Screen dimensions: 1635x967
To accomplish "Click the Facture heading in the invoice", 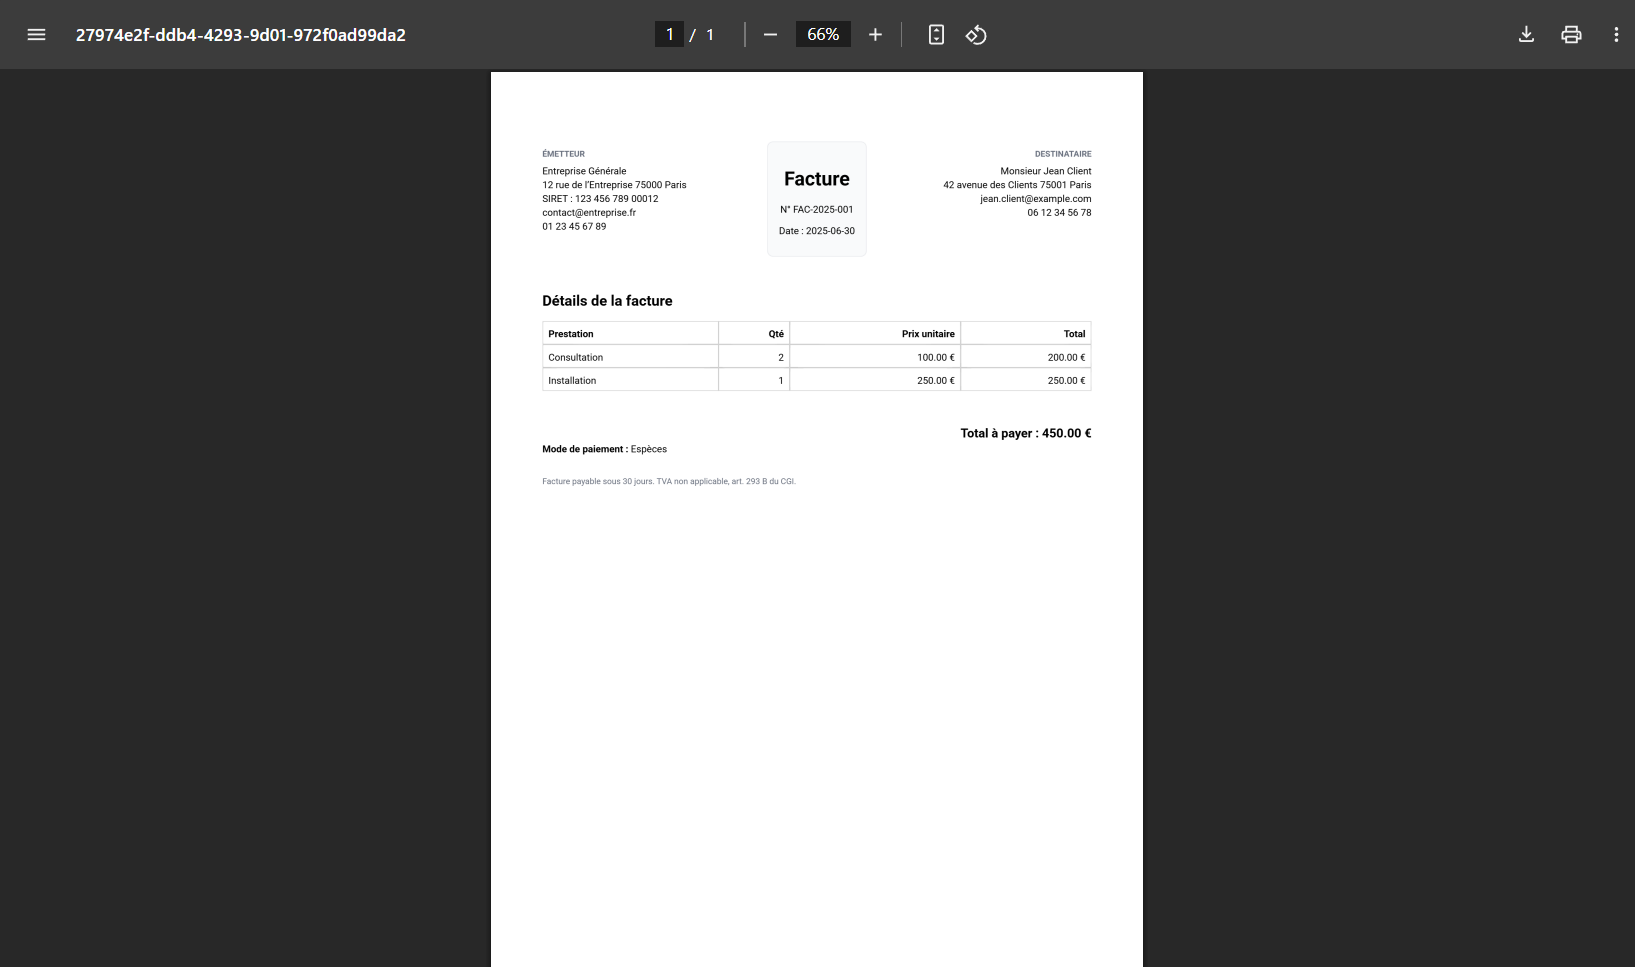I will point(816,179).
